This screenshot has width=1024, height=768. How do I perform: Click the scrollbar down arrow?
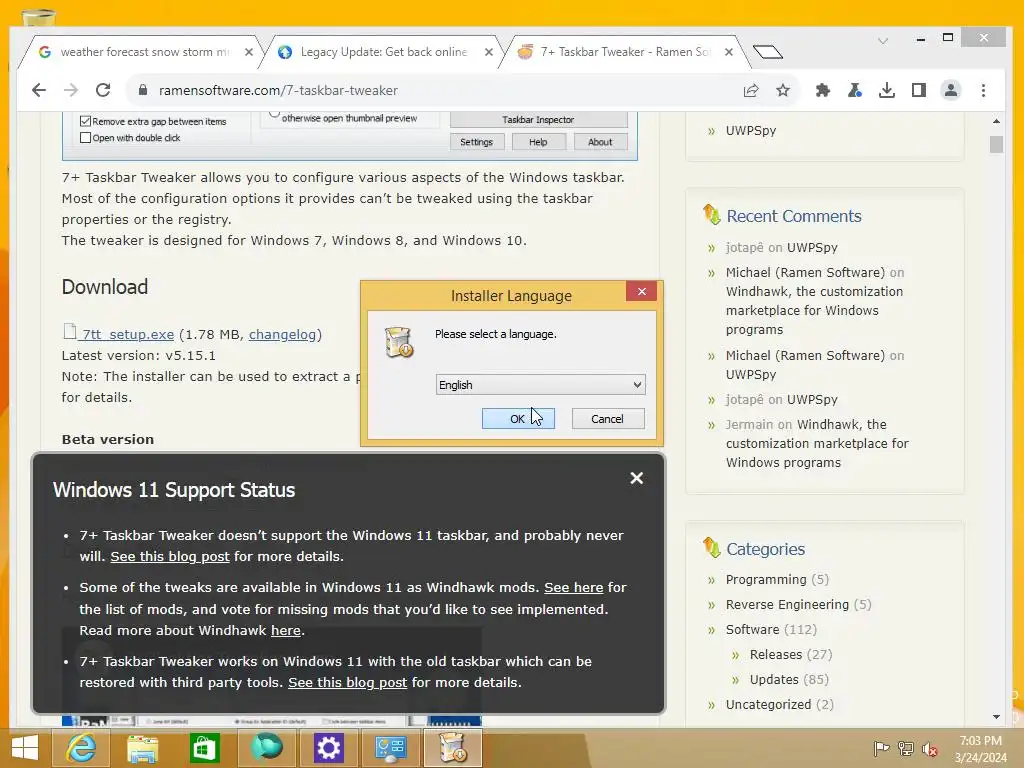coord(996,716)
